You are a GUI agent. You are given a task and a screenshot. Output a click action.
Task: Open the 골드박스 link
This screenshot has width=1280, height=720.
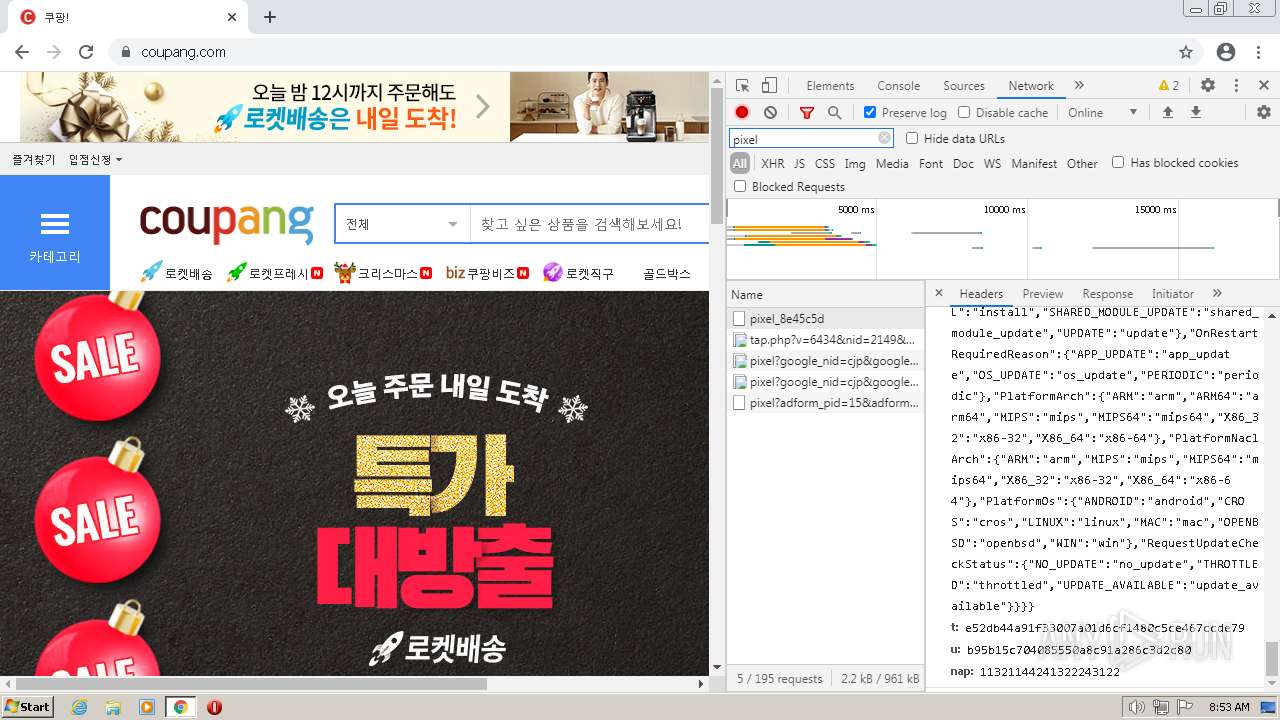tap(667, 273)
